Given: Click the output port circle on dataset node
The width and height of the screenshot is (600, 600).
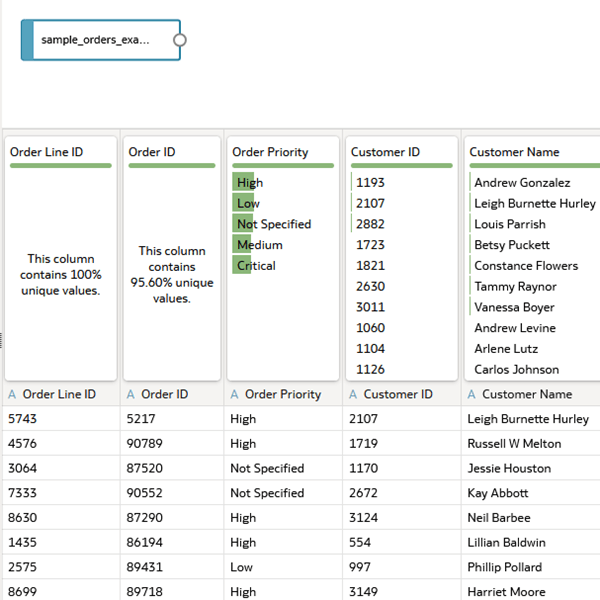Looking at the screenshot, I should pos(180,40).
